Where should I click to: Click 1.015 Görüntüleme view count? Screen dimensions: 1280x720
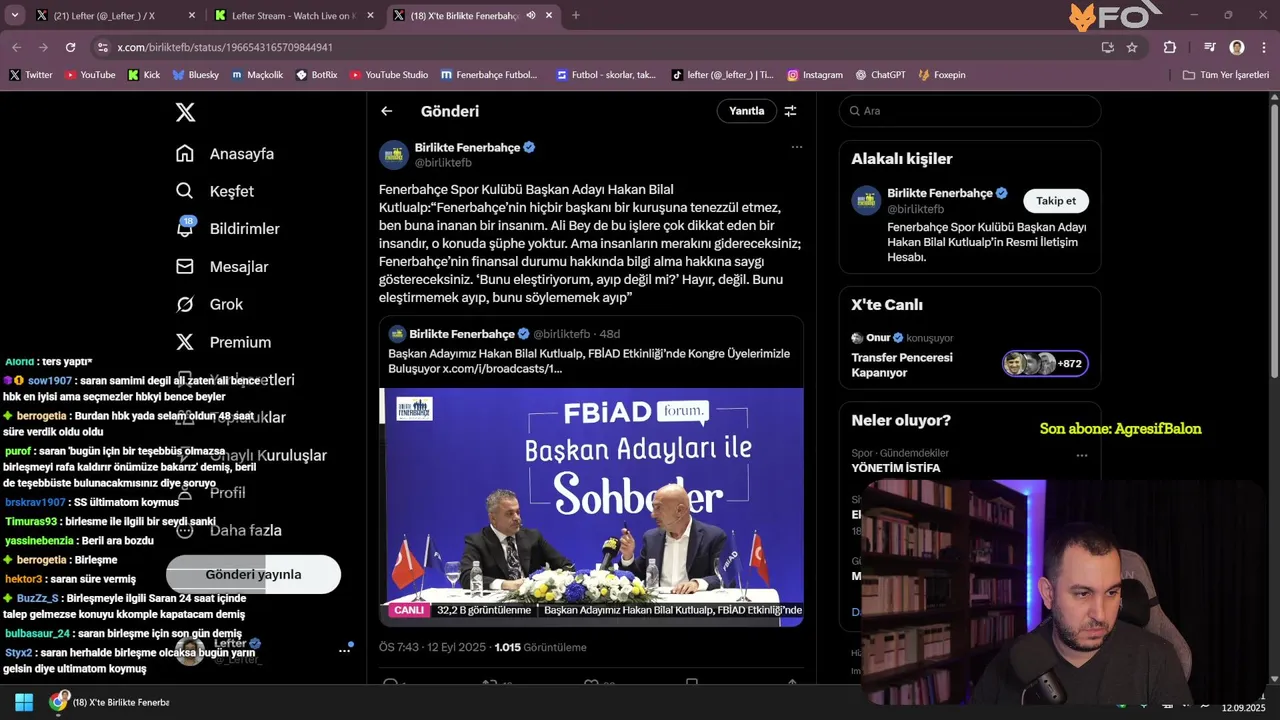(541, 647)
